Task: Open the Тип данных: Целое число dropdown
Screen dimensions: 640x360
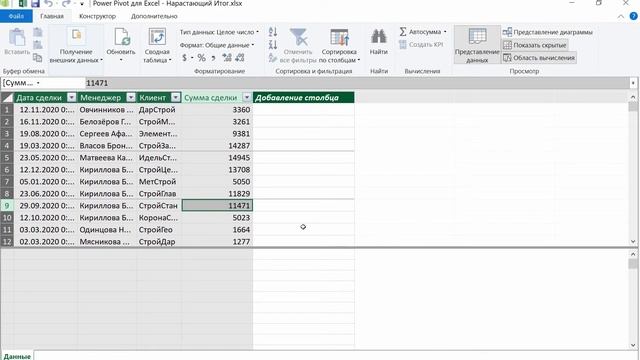Action: pos(219,32)
